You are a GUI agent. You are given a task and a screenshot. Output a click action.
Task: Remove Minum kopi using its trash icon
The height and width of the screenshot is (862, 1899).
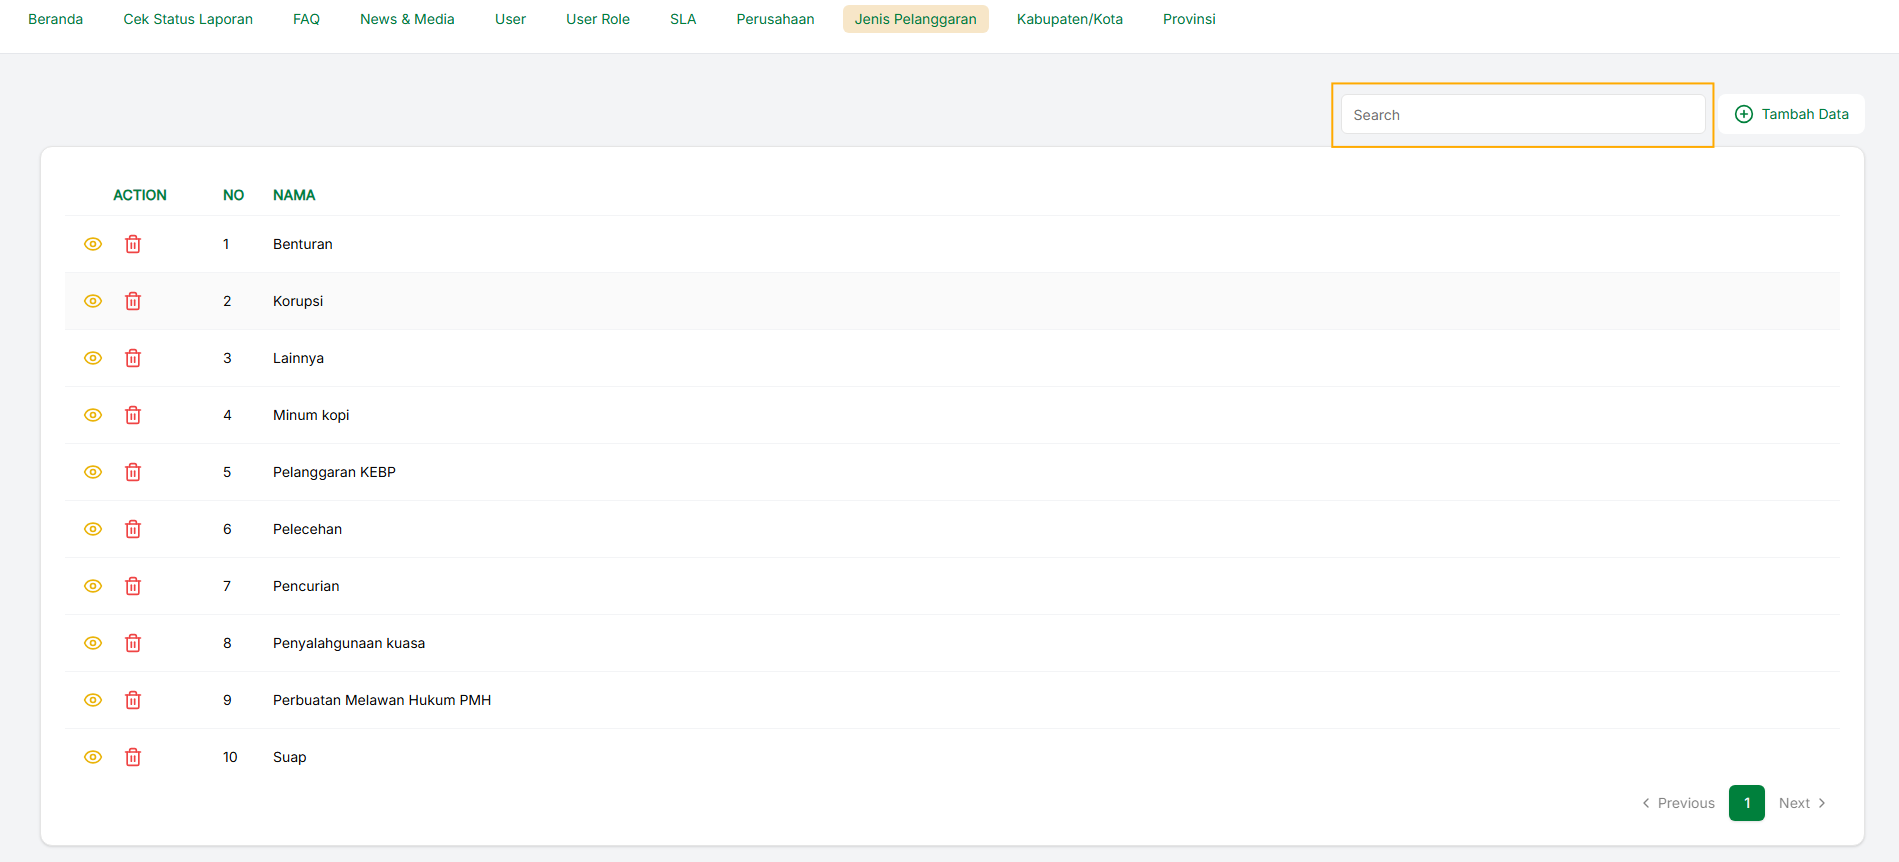[x=133, y=415]
